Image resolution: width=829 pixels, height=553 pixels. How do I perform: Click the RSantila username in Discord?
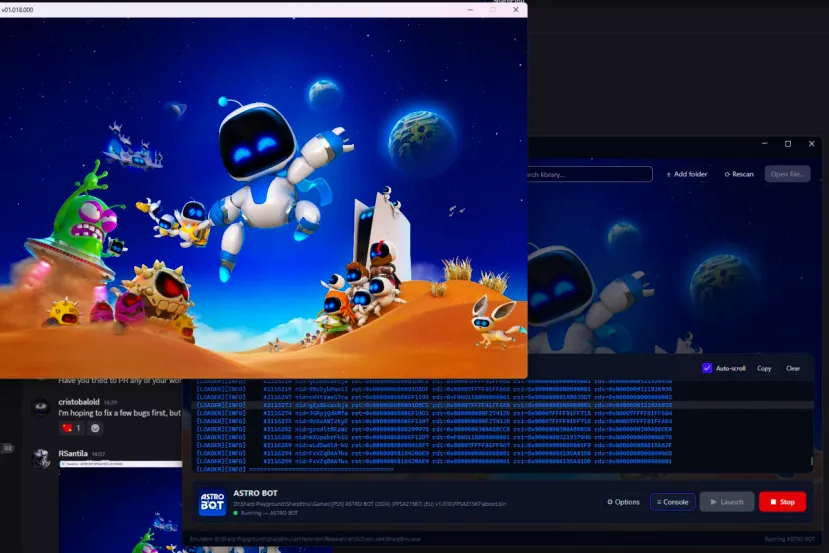73,454
